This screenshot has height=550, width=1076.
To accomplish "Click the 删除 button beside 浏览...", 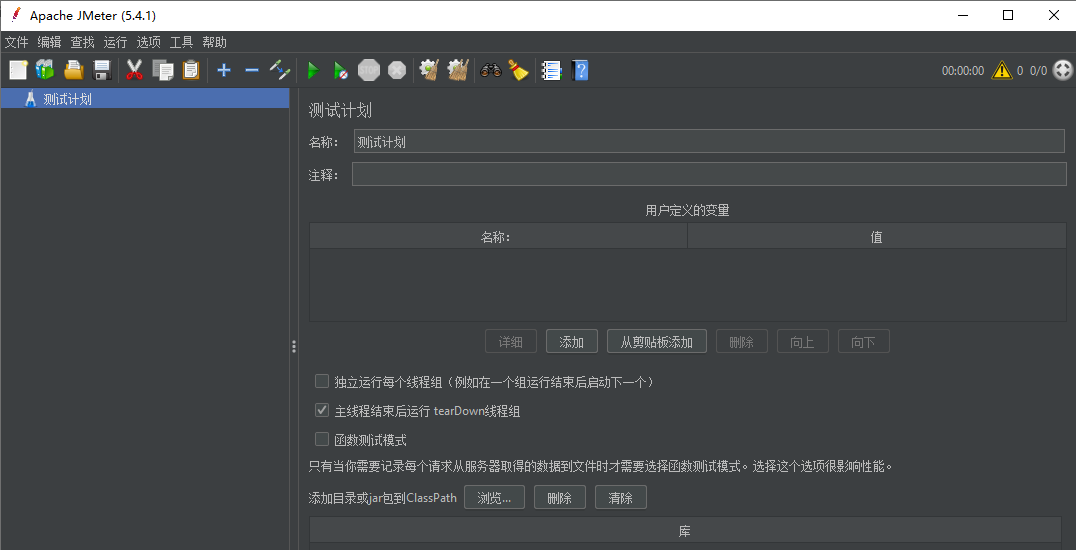I will 560,498.
